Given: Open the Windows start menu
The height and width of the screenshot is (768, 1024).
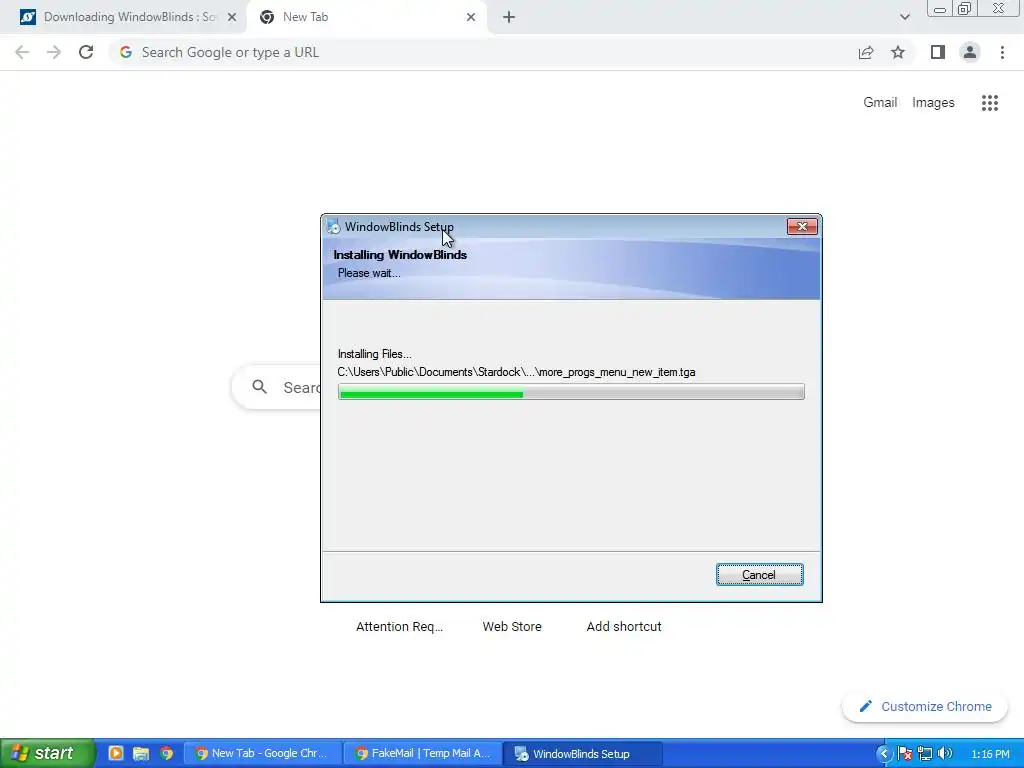Looking at the screenshot, I should 47,754.
